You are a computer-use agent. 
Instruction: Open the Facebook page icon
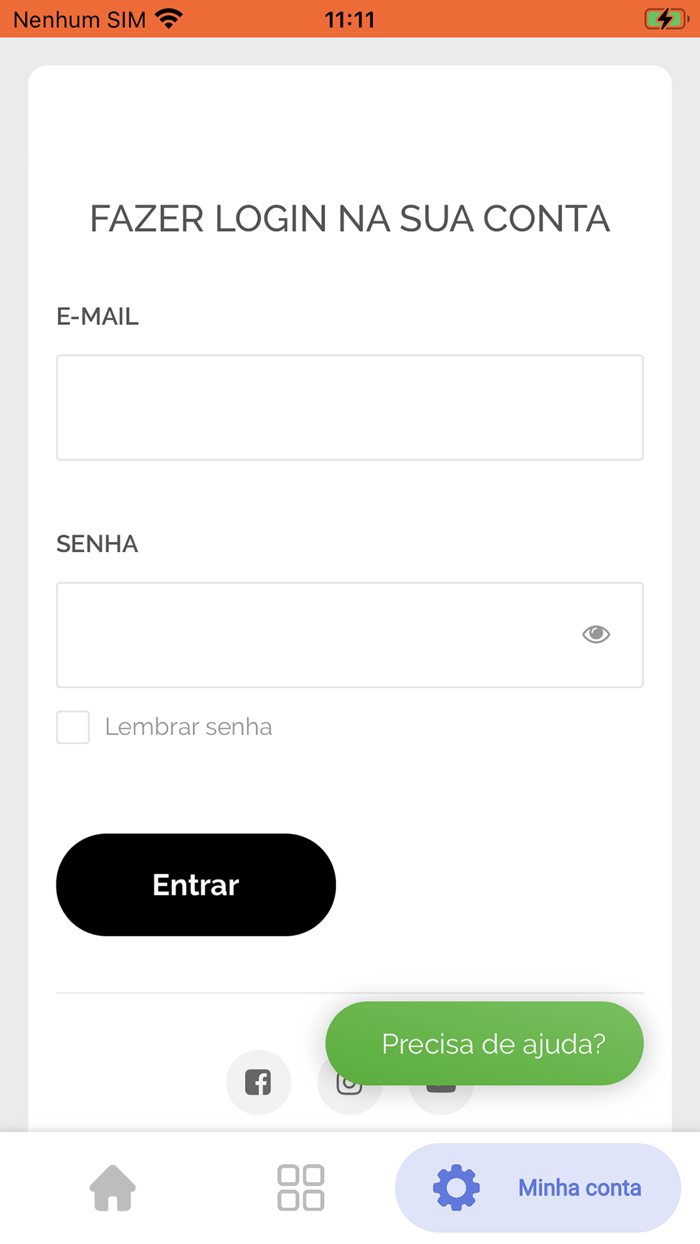click(x=259, y=1082)
